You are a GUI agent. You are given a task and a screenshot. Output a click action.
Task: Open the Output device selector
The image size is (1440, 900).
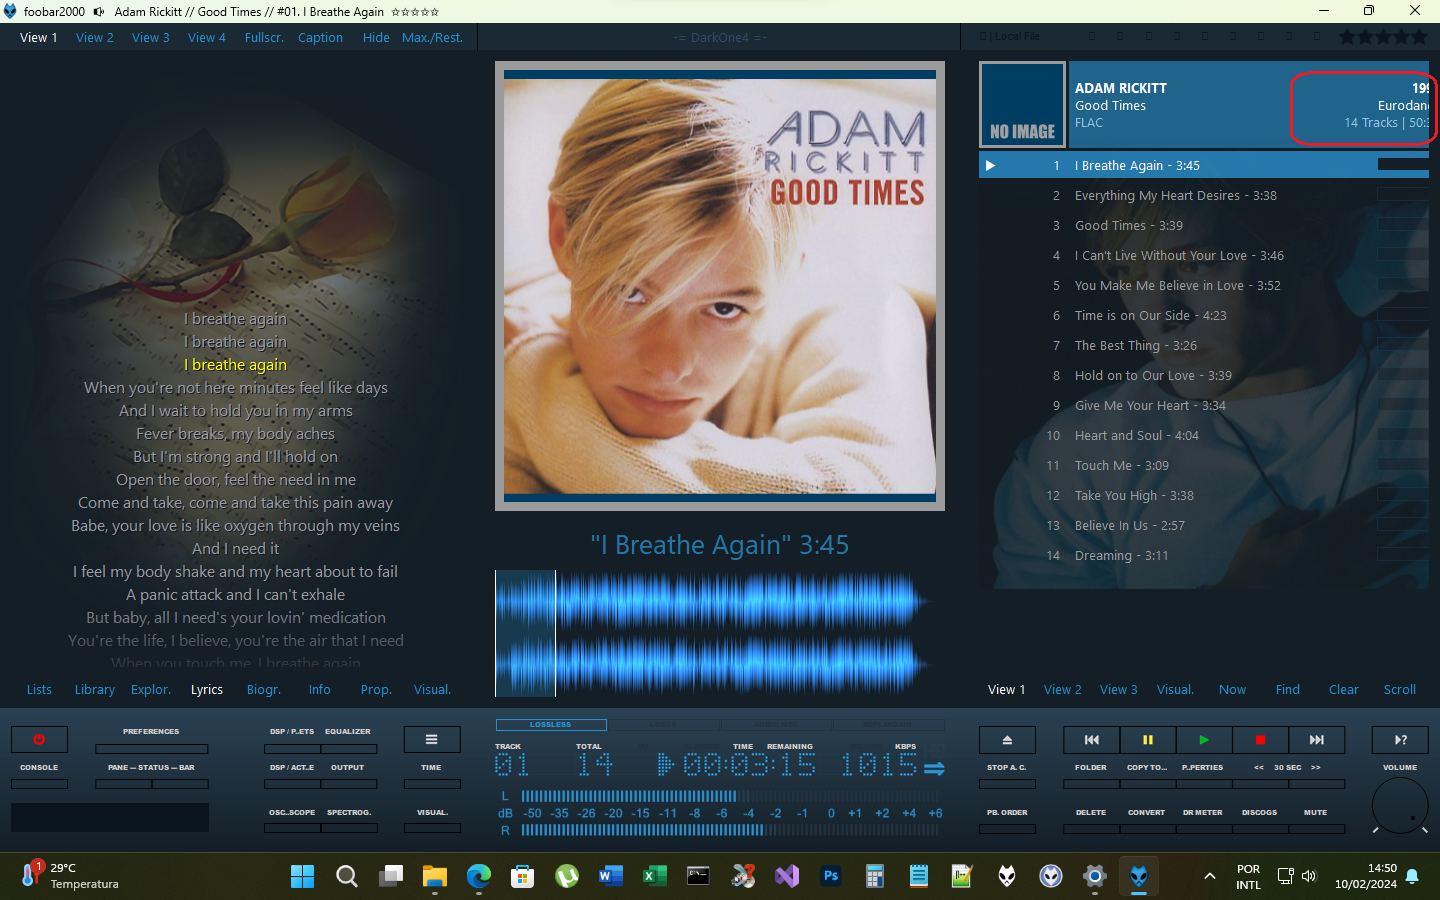click(x=348, y=783)
